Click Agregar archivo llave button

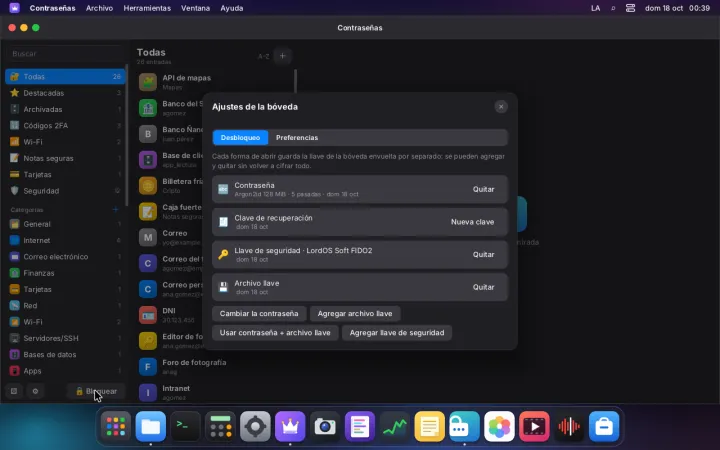pos(355,314)
